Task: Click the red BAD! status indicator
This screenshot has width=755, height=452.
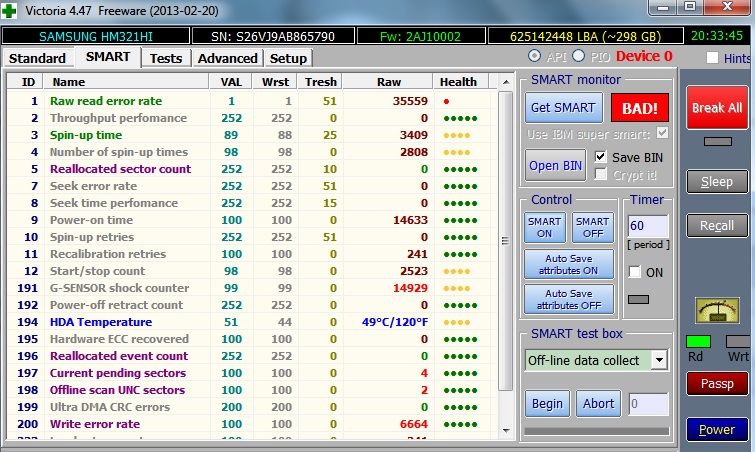Action: coord(640,107)
